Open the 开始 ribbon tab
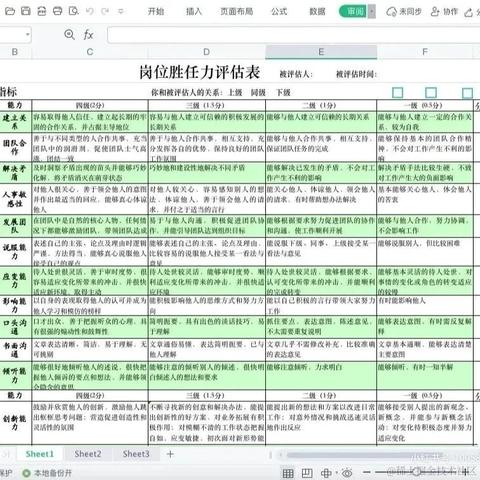The image size is (480, 480). pyautogui.click(x=156, y=12)
